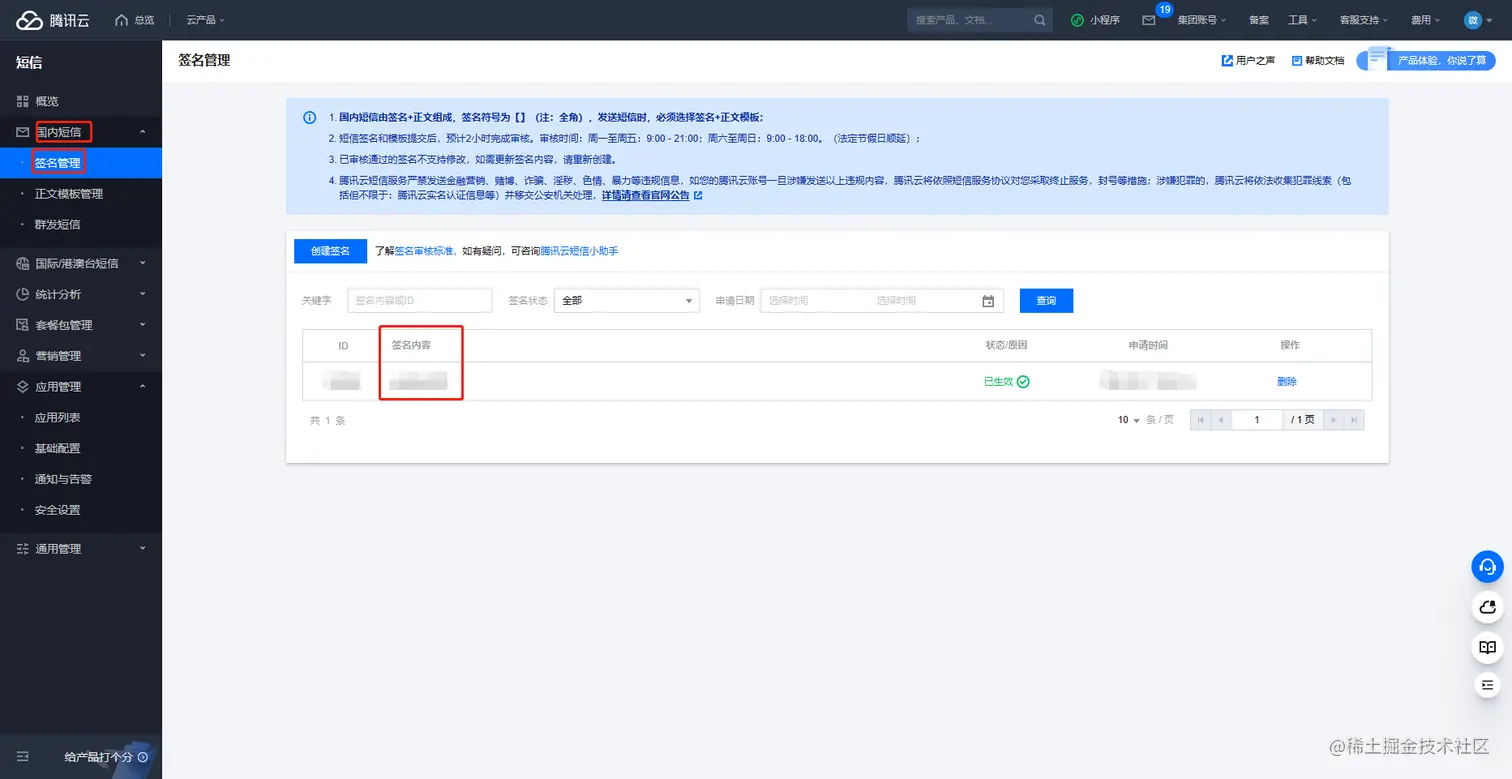Click the floating customer service headset icon
Image resolution: width=1512 pixels, height=779 pixels.
(1487, 567)
